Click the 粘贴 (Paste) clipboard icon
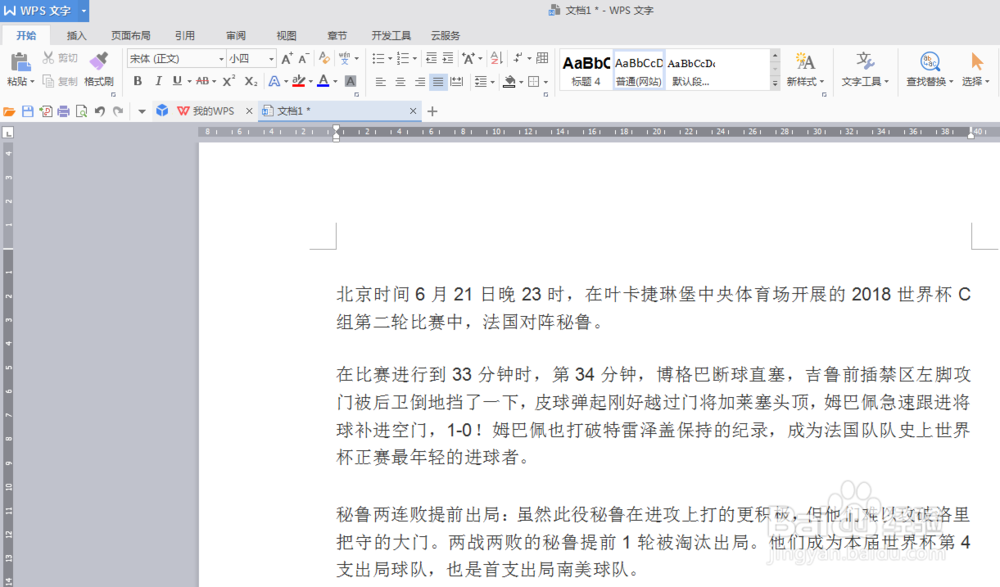Image resolution: width=1000 pixels, height=587 pixels. 20,60
